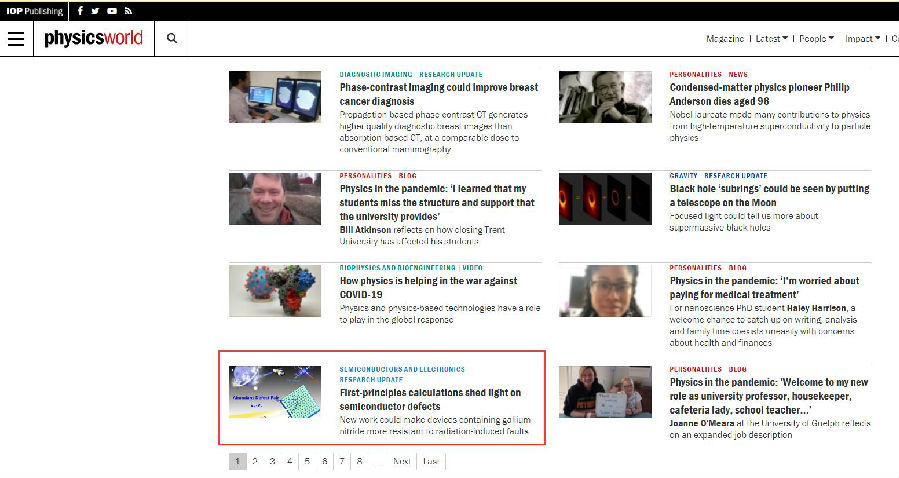This screenshot has width=899, height=478.
Task: Click the coronavirus model thumbnail image
Action: pos(275,291)
